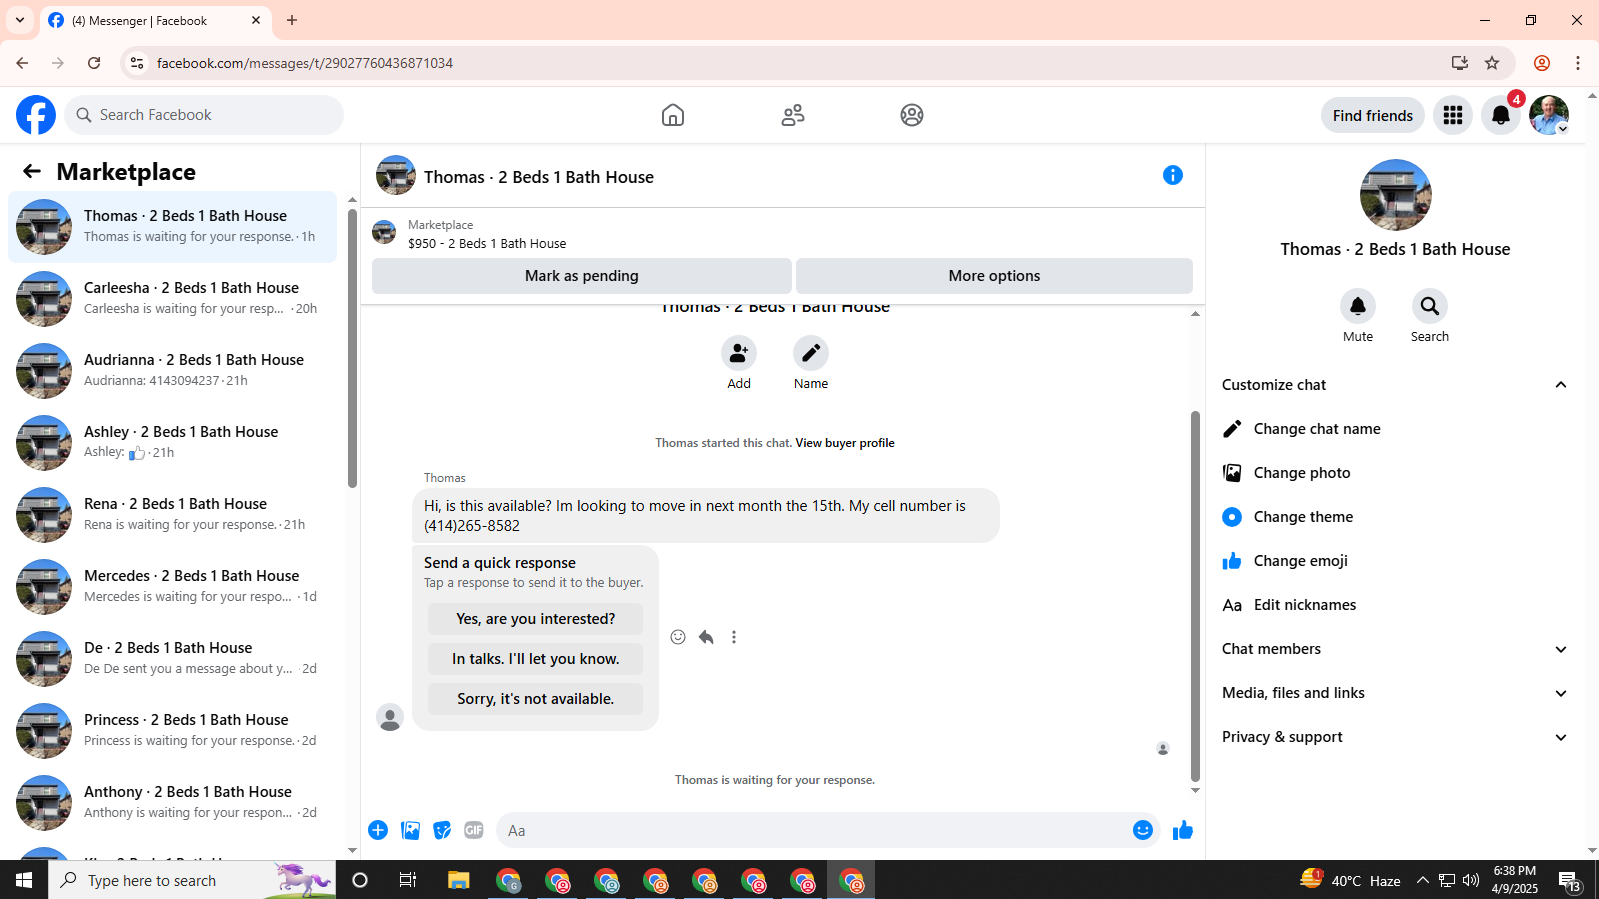Select Change theme option
The image size is (1599, 899).
pyautogui.click(x=1395, y=517)
